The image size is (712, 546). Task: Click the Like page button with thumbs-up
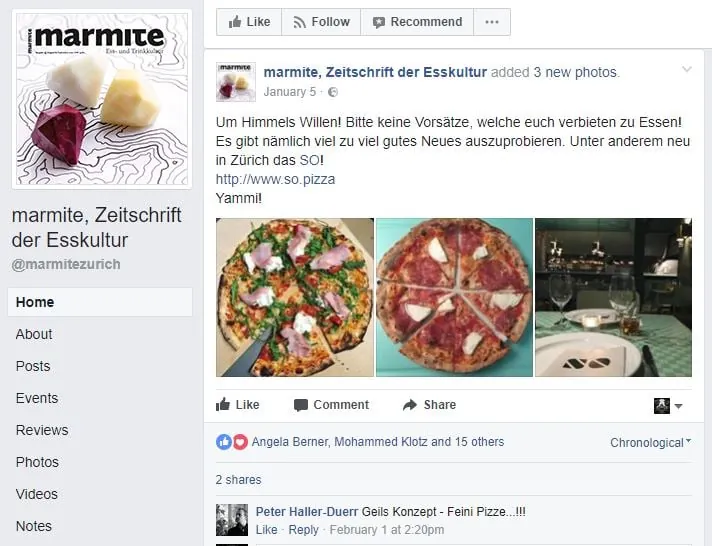point(249,22)
